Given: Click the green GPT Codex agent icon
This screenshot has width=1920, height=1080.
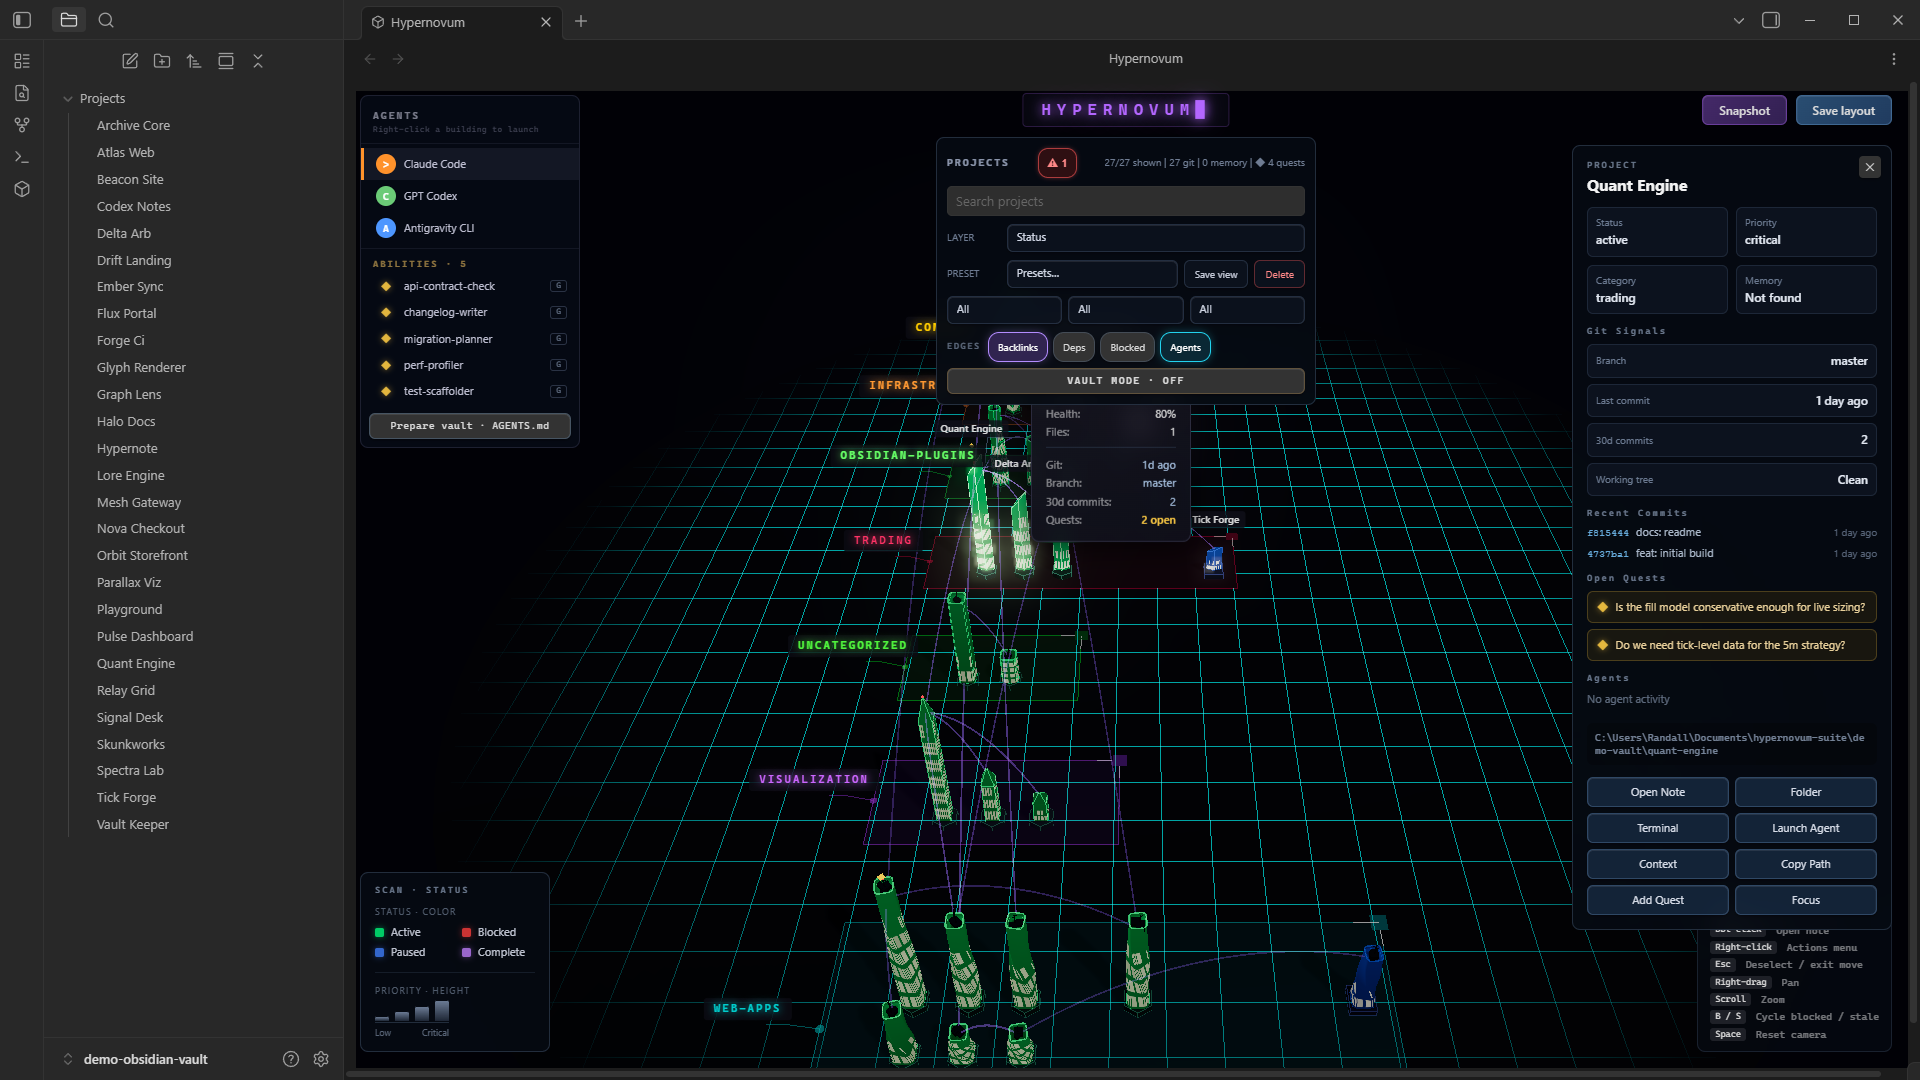Looking at the screenshot, I should [x=386, y=196].
